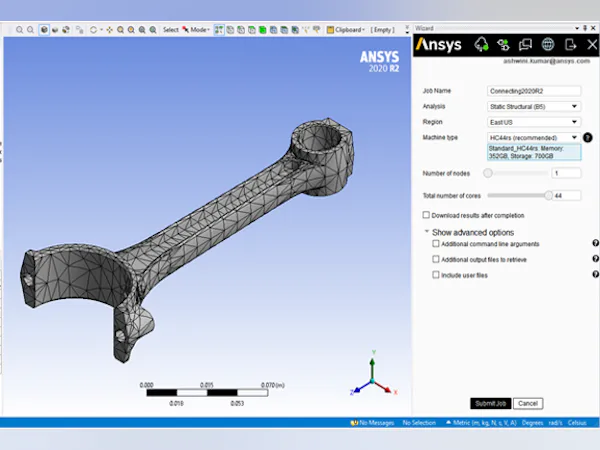Image resolution: width=600 pixels, height=450 pixels.
Task: Click help icon for Additional command line arguments
Action: (x=595, y=243)
